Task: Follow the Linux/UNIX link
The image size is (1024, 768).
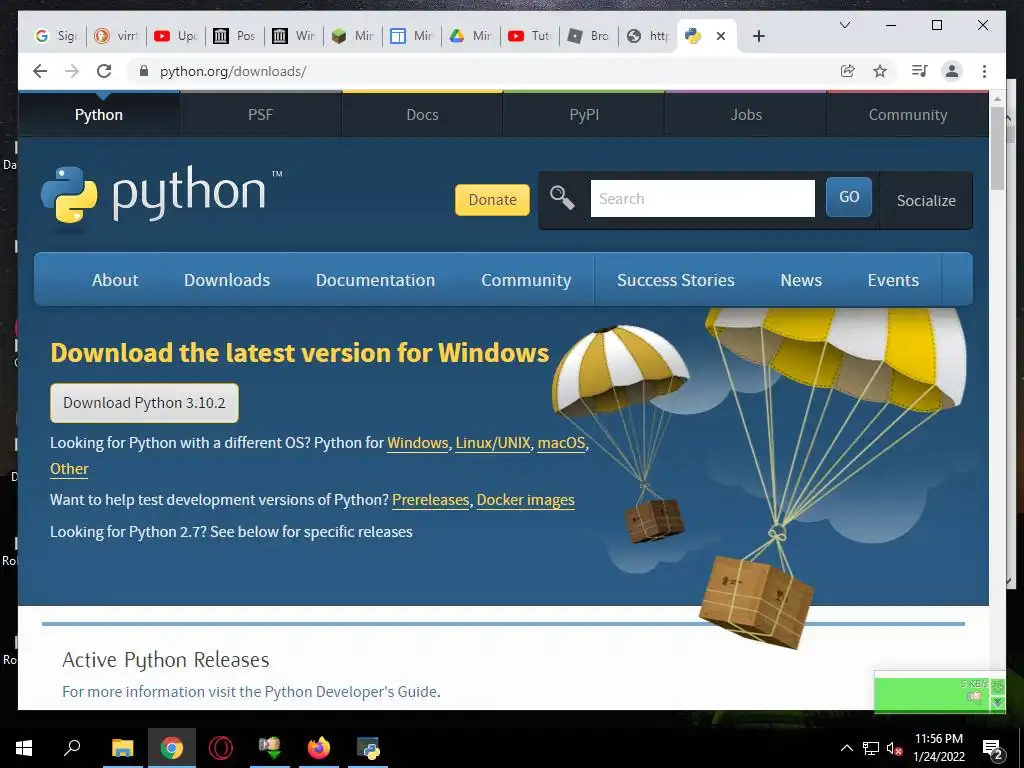Action: point(493,443)
